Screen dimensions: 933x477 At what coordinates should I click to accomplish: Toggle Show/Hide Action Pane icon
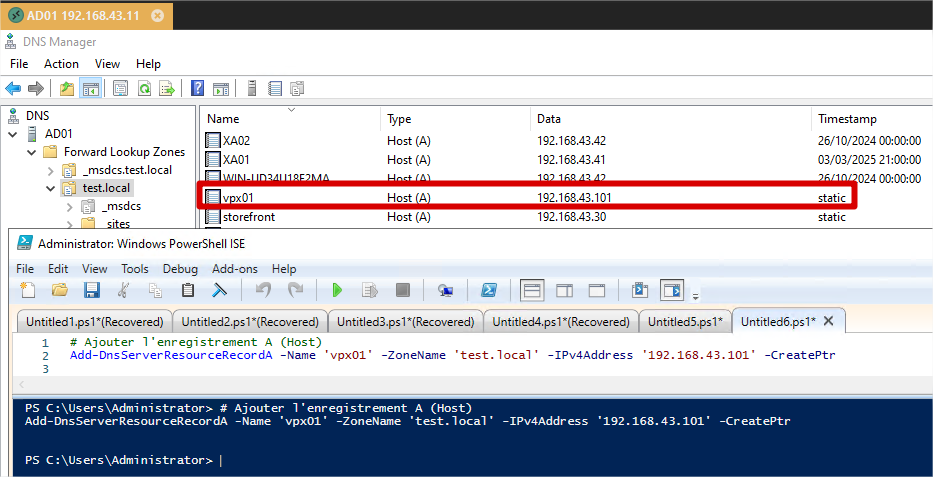click(221, 89)
